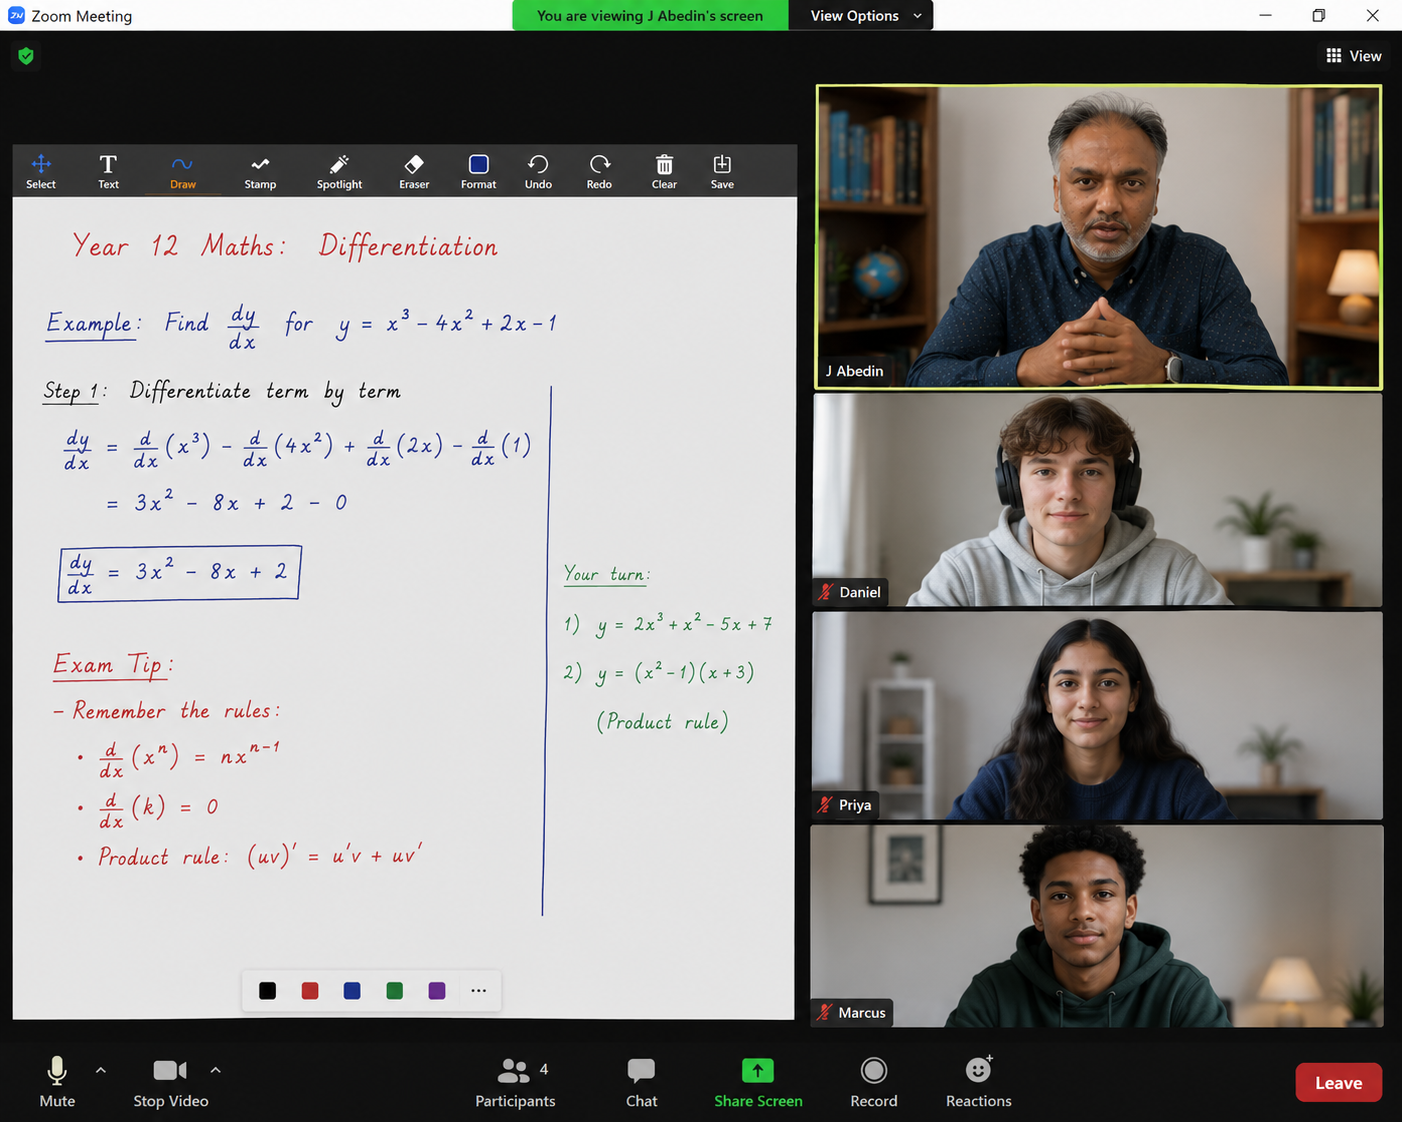Leave the meeting
1402x1122 pixels.
tap(1338, 1083)
